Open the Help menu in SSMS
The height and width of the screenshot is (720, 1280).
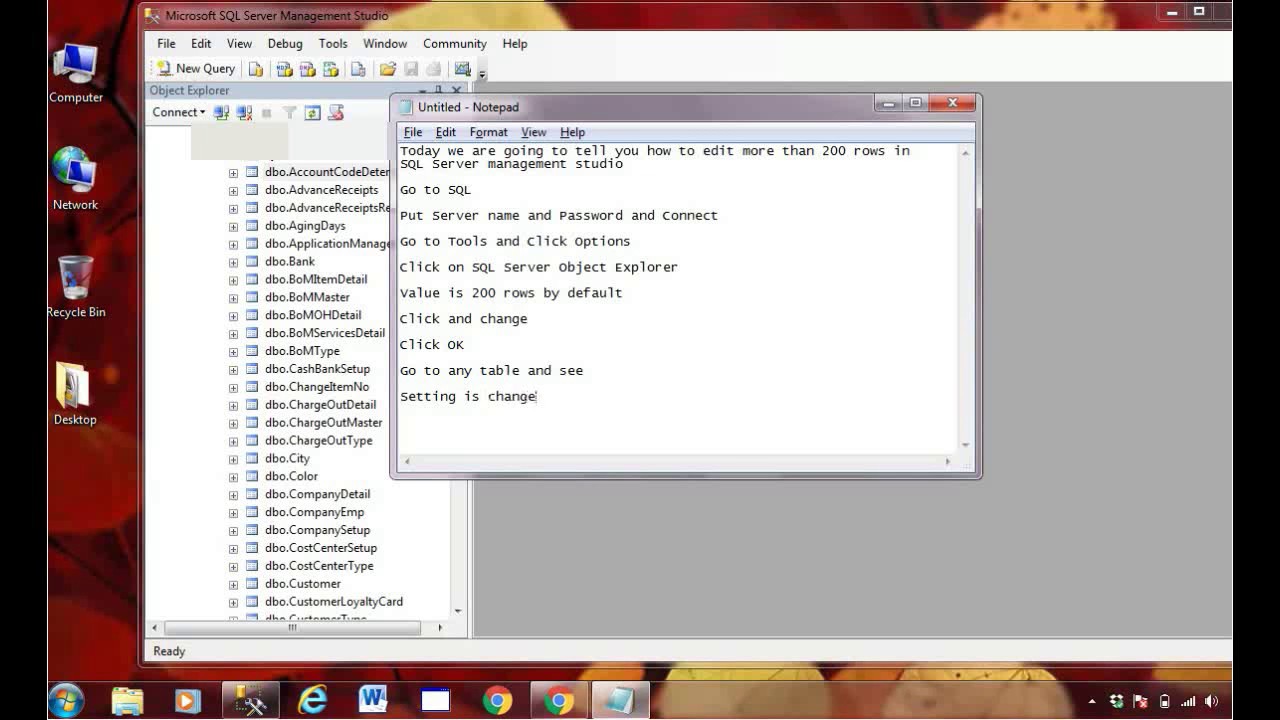(515, 44)
